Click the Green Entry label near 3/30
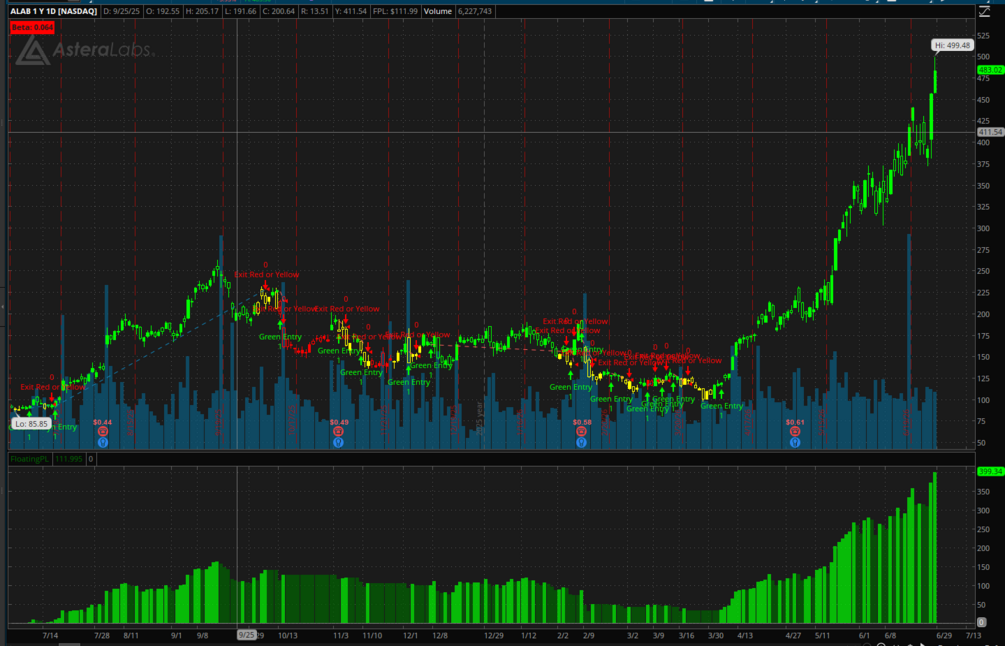This screenshot has height=646, width=1005. [x=722, y=406]
